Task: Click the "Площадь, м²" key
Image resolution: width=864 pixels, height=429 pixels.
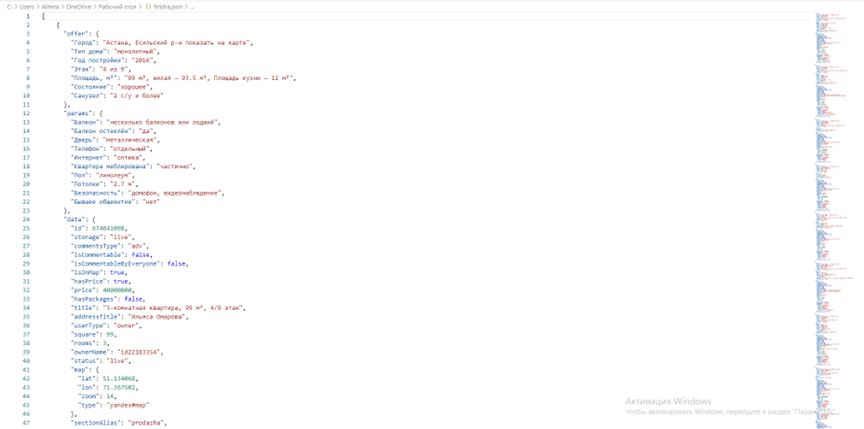Action: point(95,78)
